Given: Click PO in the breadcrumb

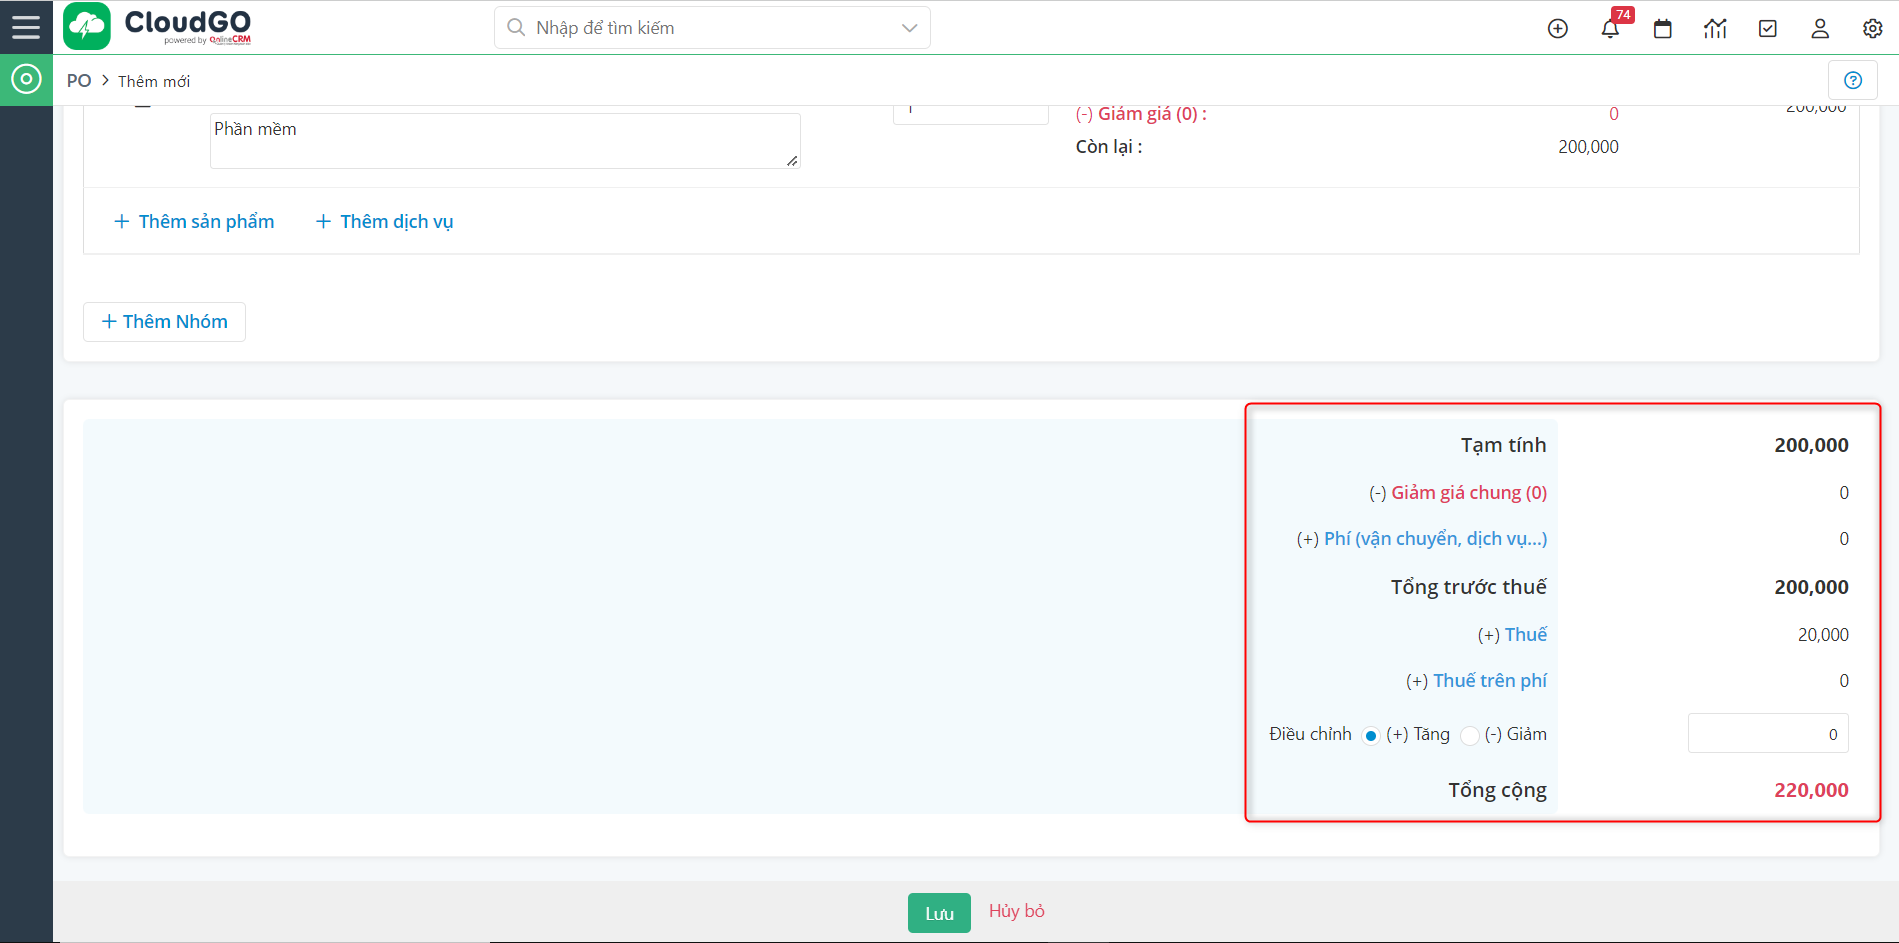Looking at the screenshot, I should [79, 81].
